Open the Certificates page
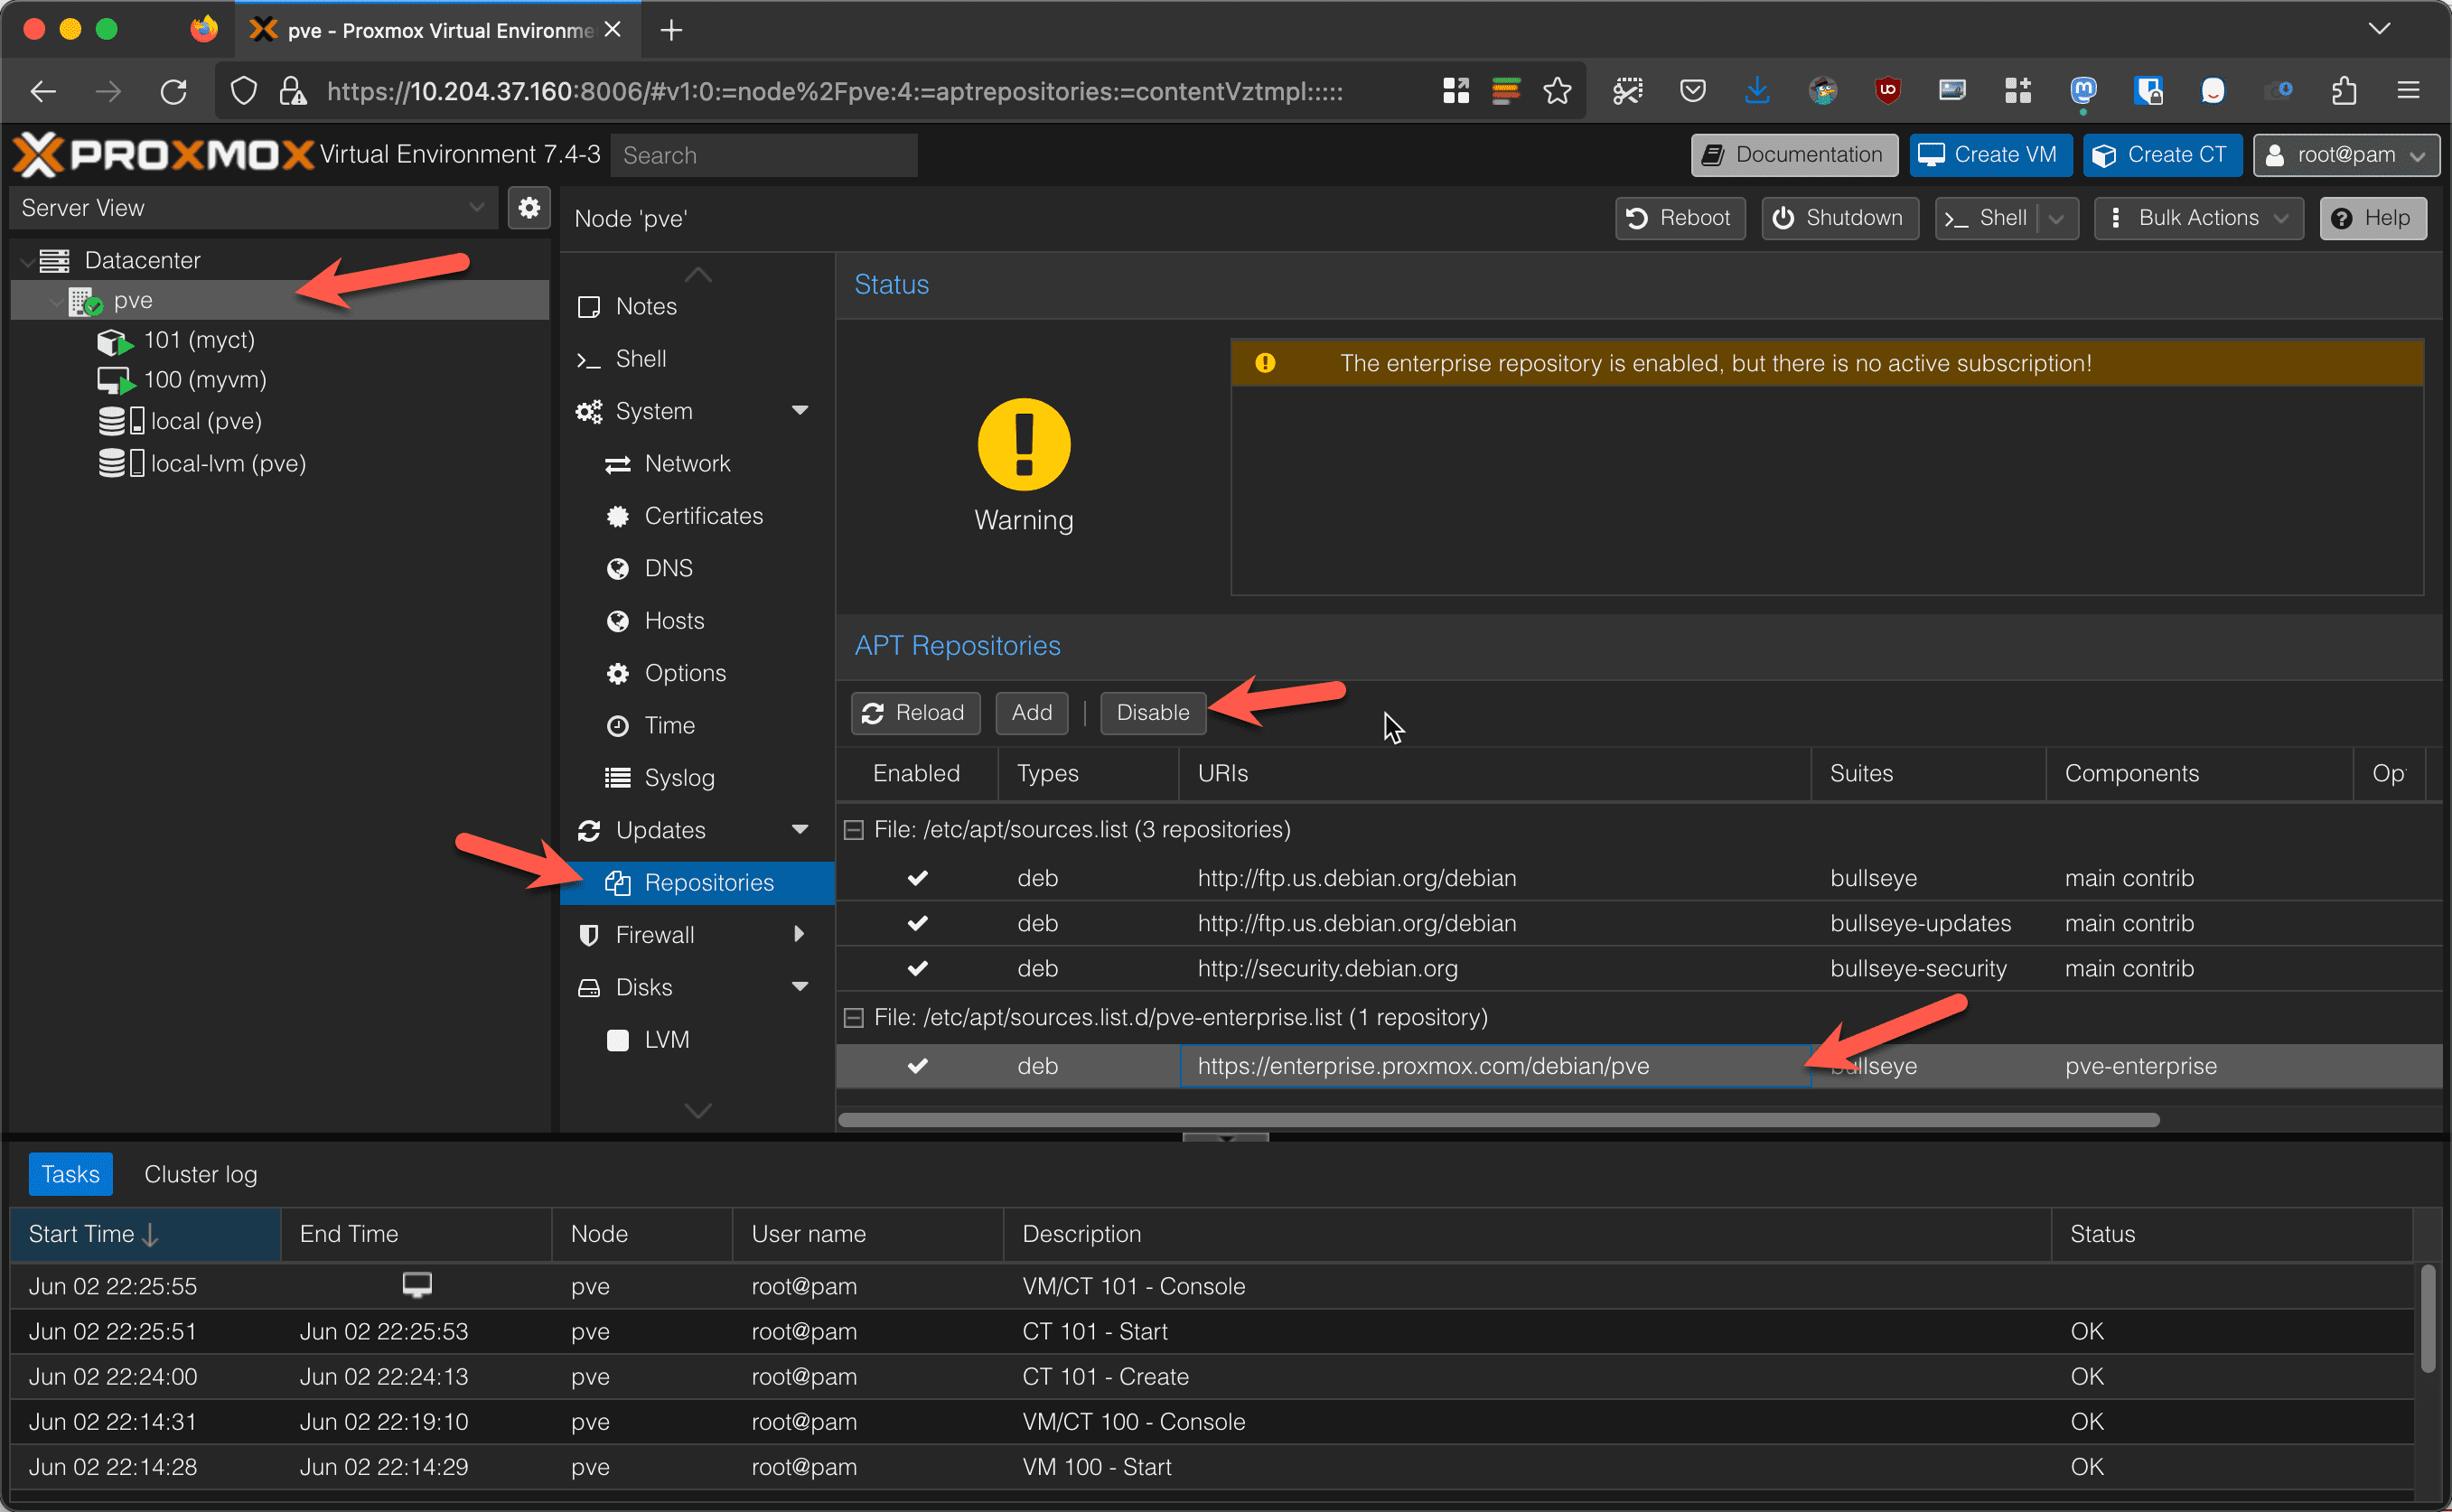This screenshot has height=1512, width=2452. [x=703, y=516]
